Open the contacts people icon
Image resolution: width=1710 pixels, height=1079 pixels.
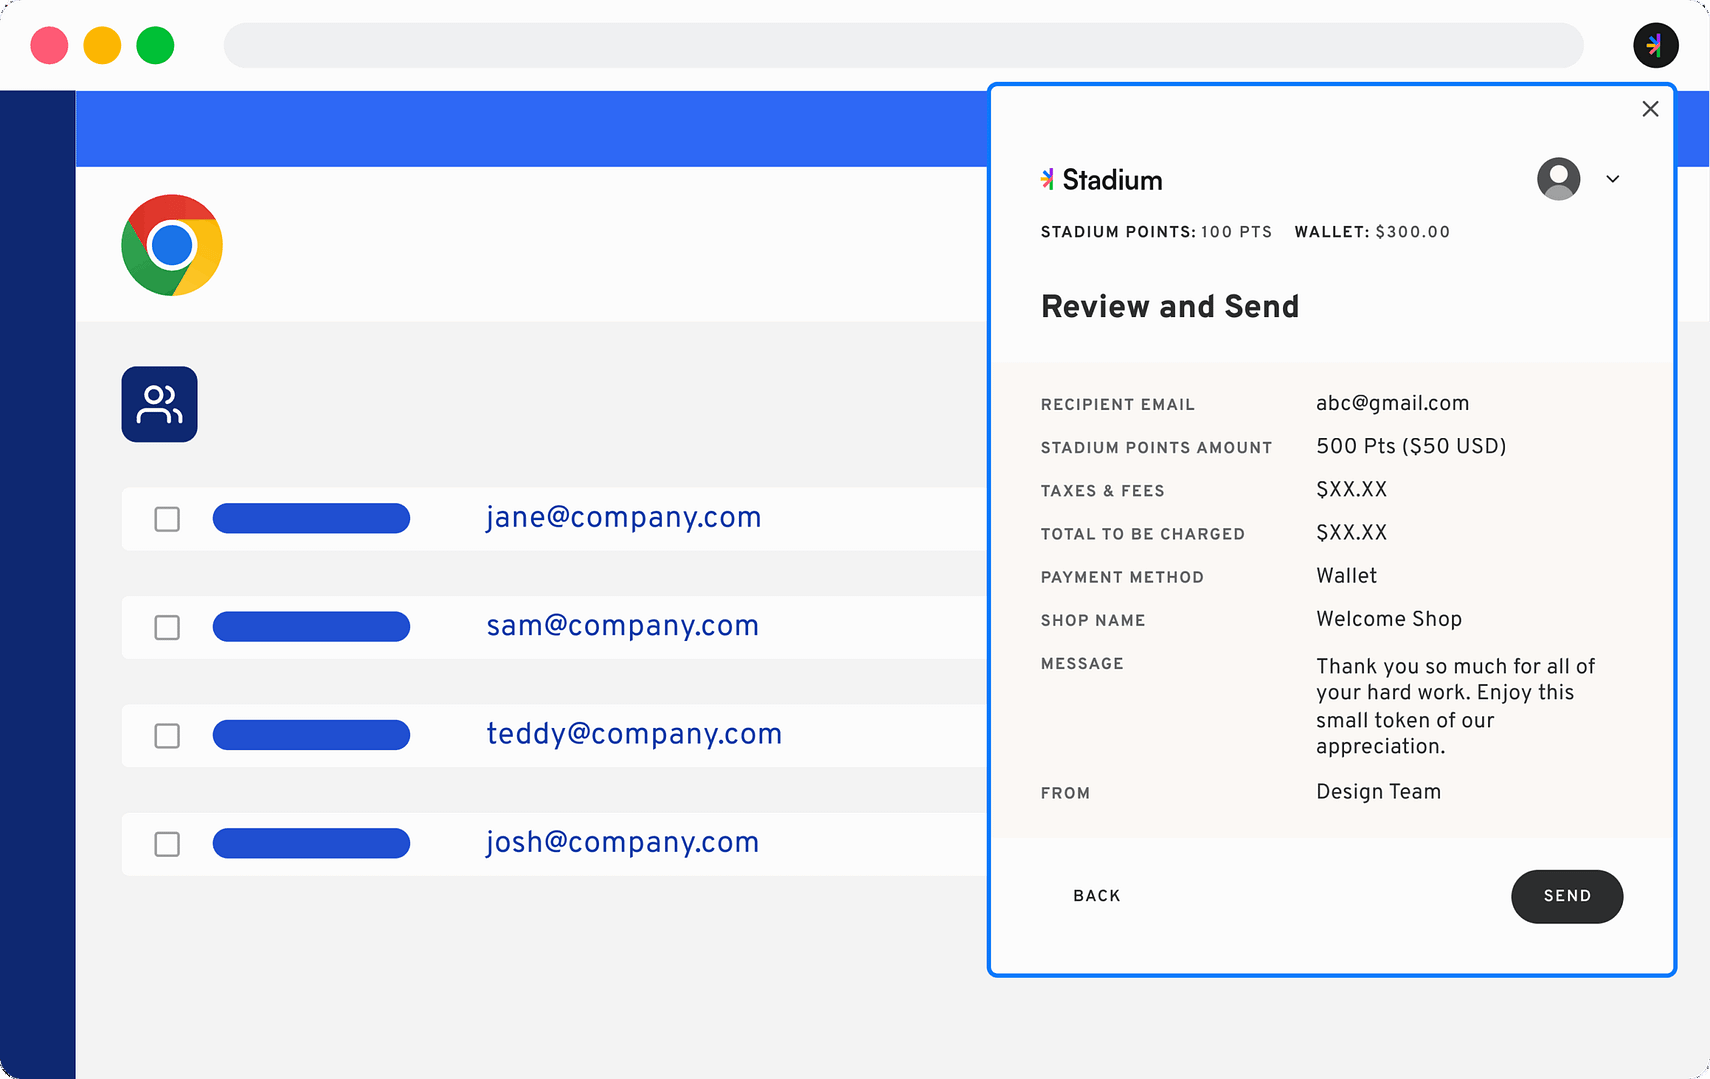tap(159, 404)
